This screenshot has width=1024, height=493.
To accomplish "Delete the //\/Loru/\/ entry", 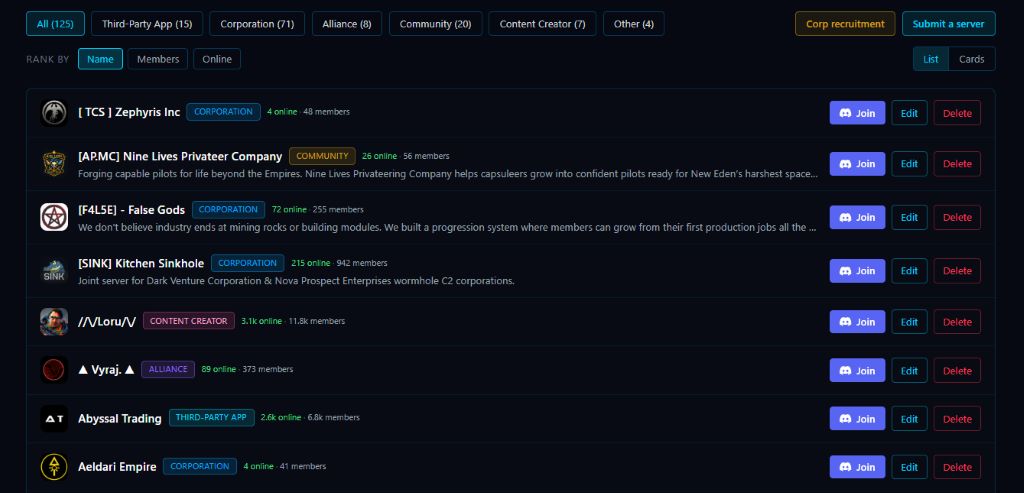I will [957, 322].
